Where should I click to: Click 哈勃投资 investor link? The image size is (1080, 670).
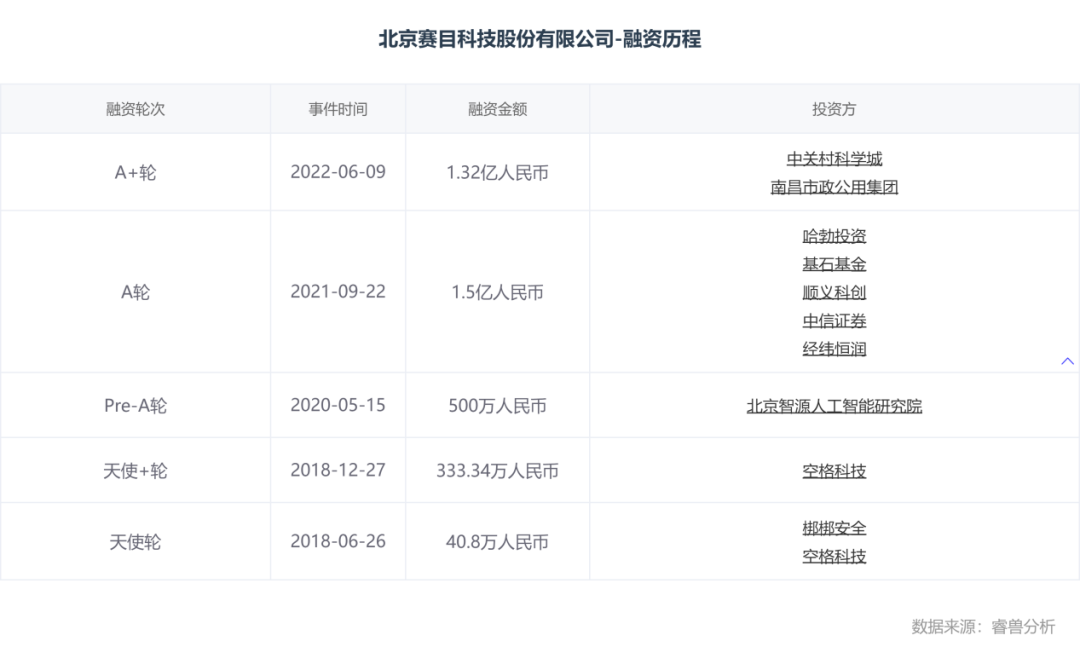click(x=834, y=237)
